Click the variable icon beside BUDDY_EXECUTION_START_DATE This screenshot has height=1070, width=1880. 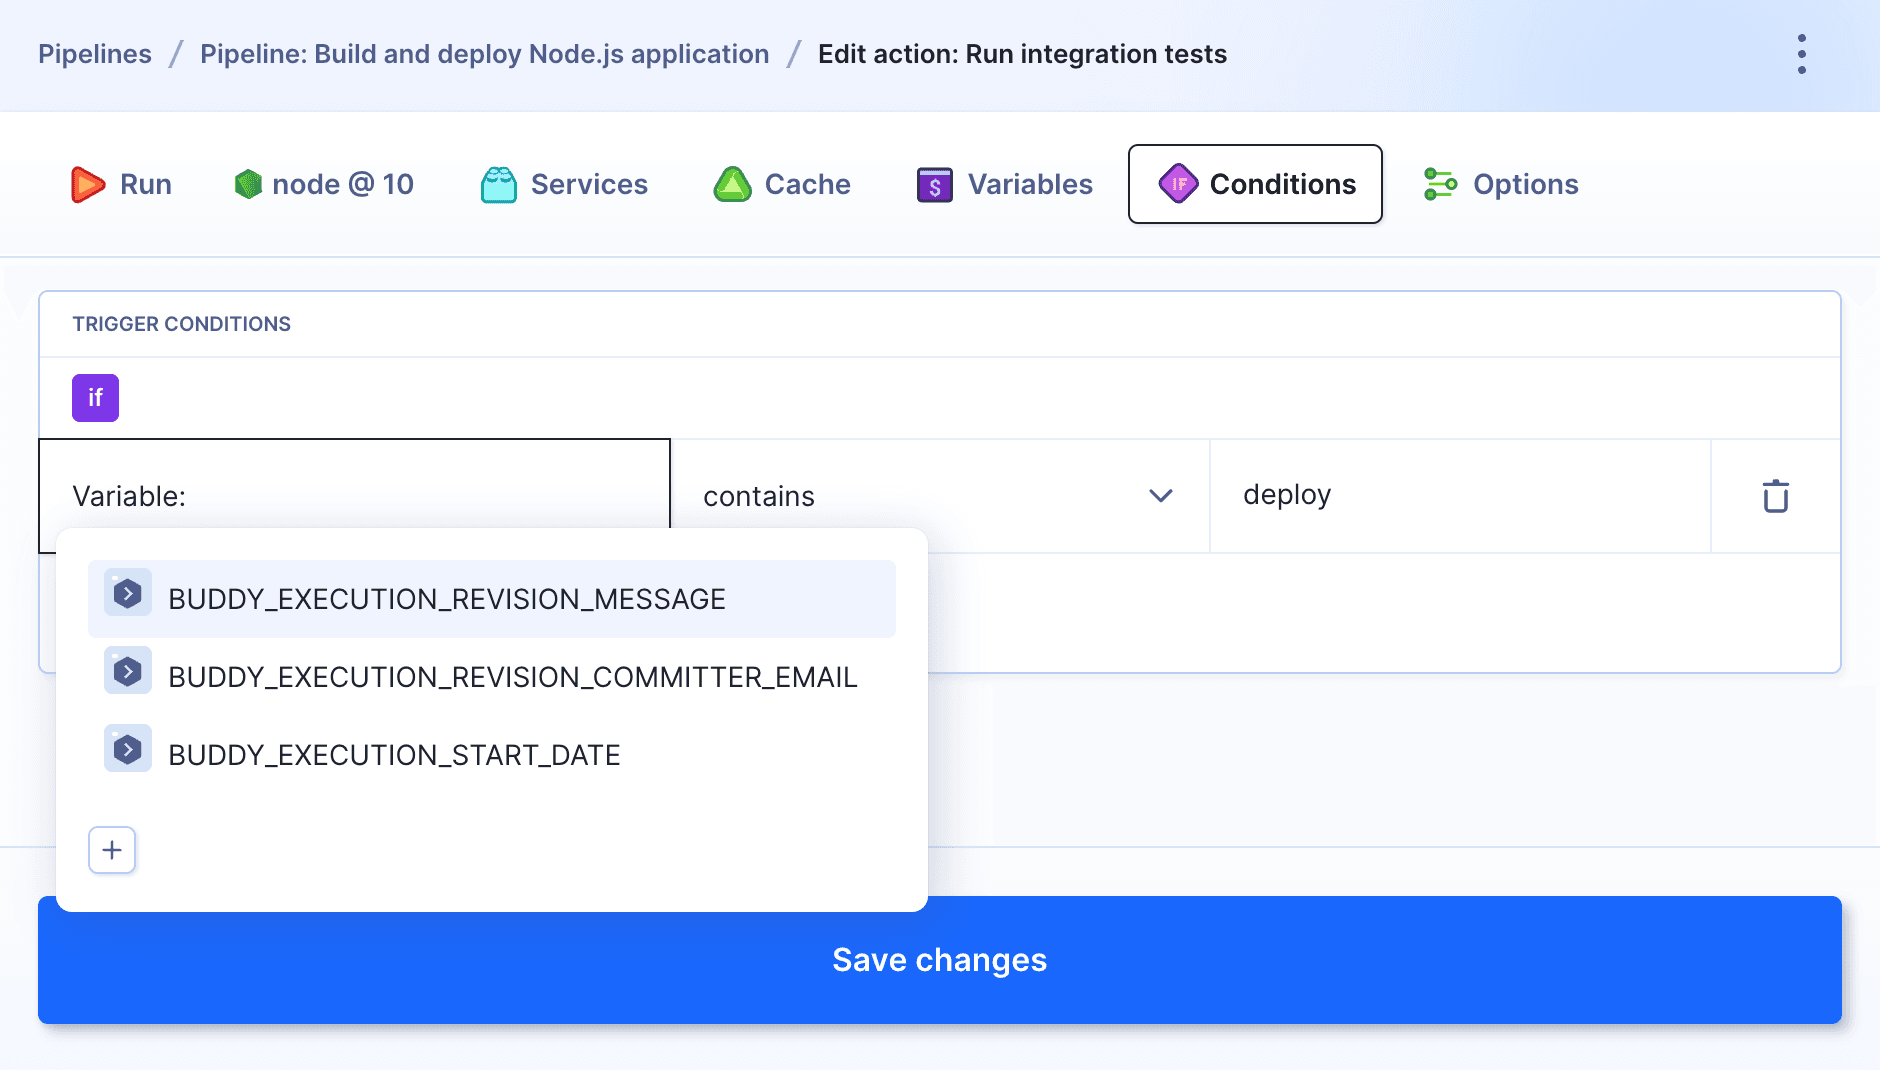click(127, 748)
